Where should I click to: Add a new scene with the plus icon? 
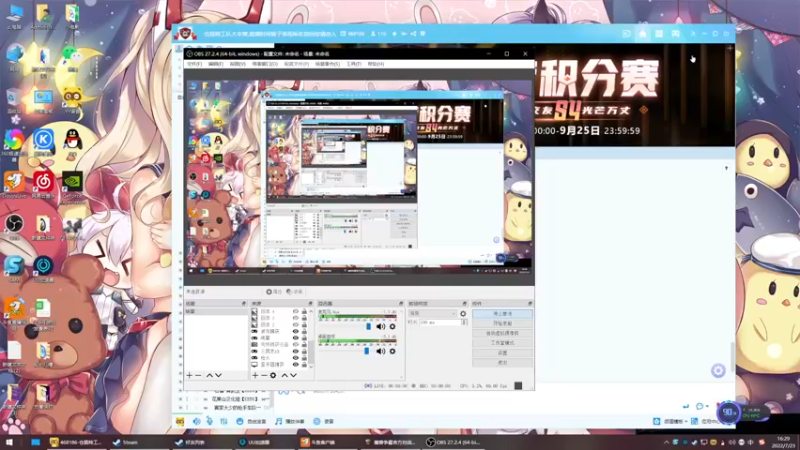click(x=189, y=376)
